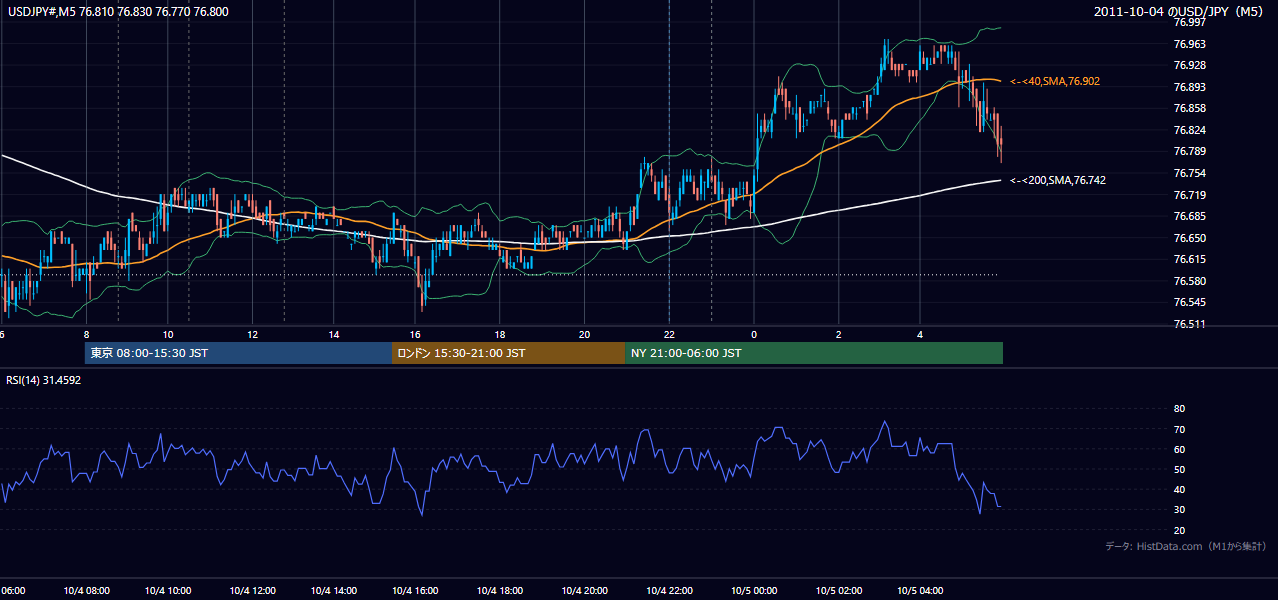Click hour tick 14 under price chart
This screenshot has height=600, width=1278.
coord(335,335)
